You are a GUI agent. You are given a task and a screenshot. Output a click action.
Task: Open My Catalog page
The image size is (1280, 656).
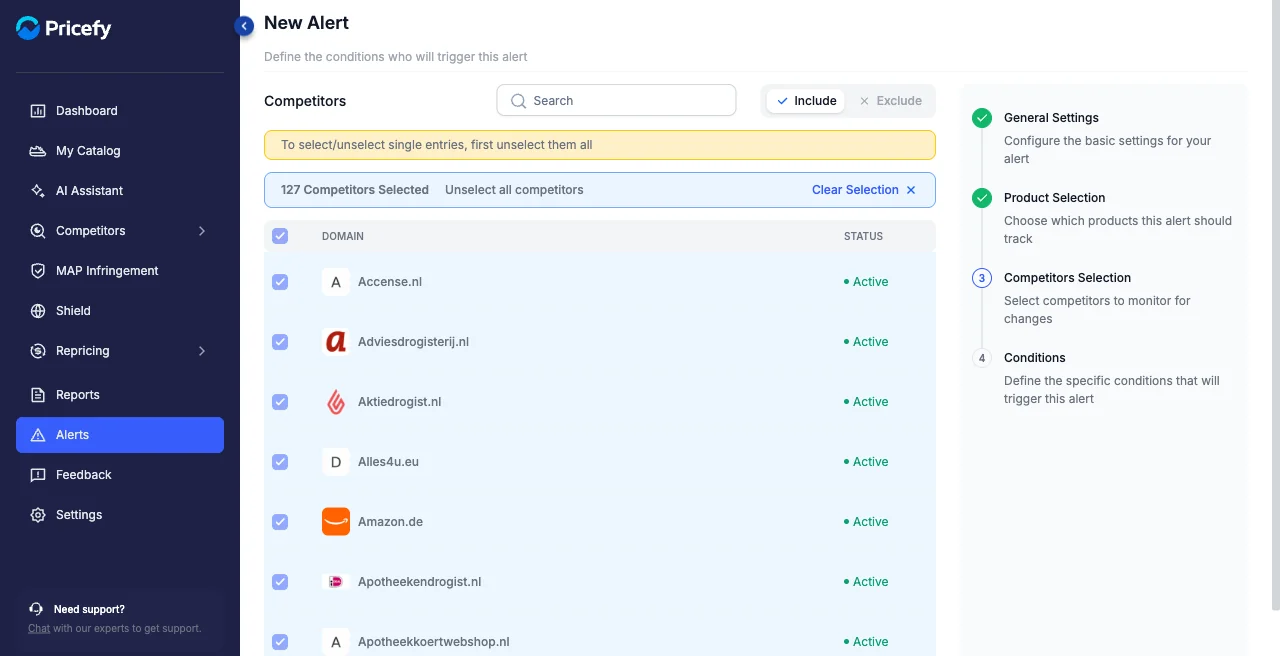coord(120,151)
